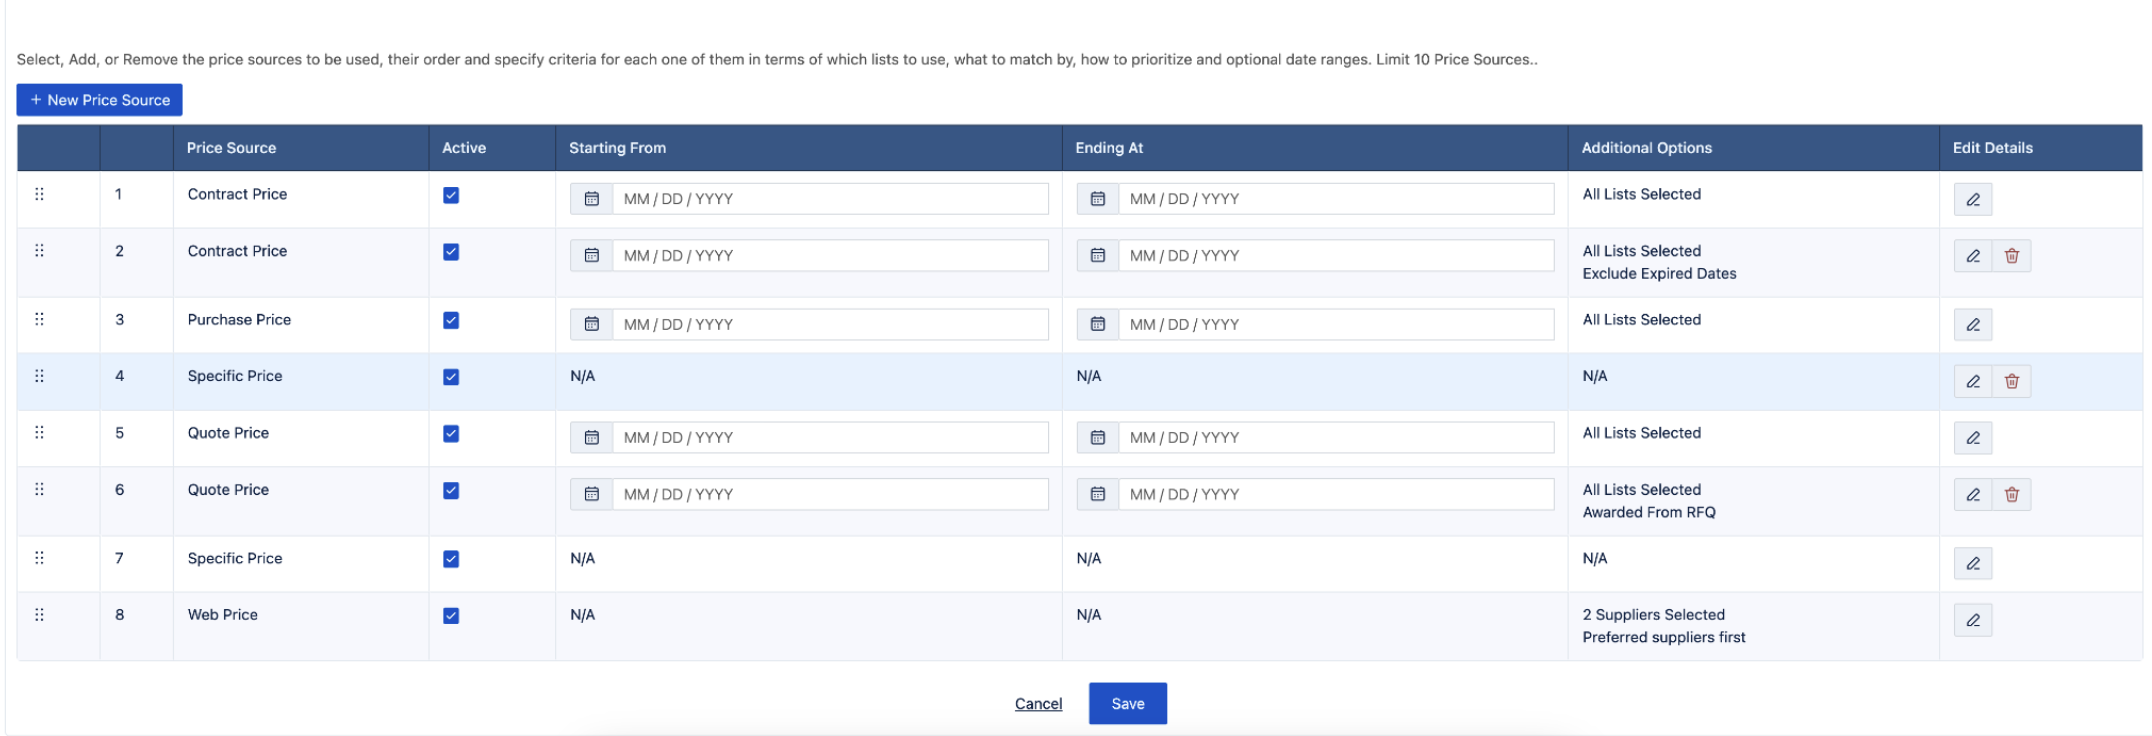Click trash icon for row 4 Specific Price
The height and width of the screenshot is (736, 2152).
[x=2011, y=381]
